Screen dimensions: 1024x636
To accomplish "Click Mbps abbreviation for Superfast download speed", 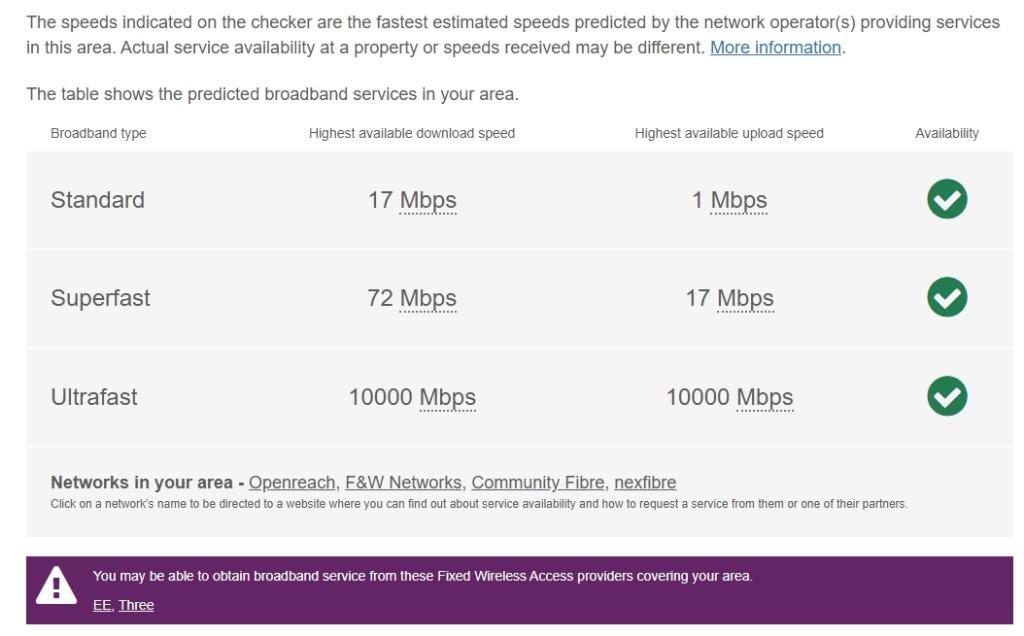I will [428, 298].
